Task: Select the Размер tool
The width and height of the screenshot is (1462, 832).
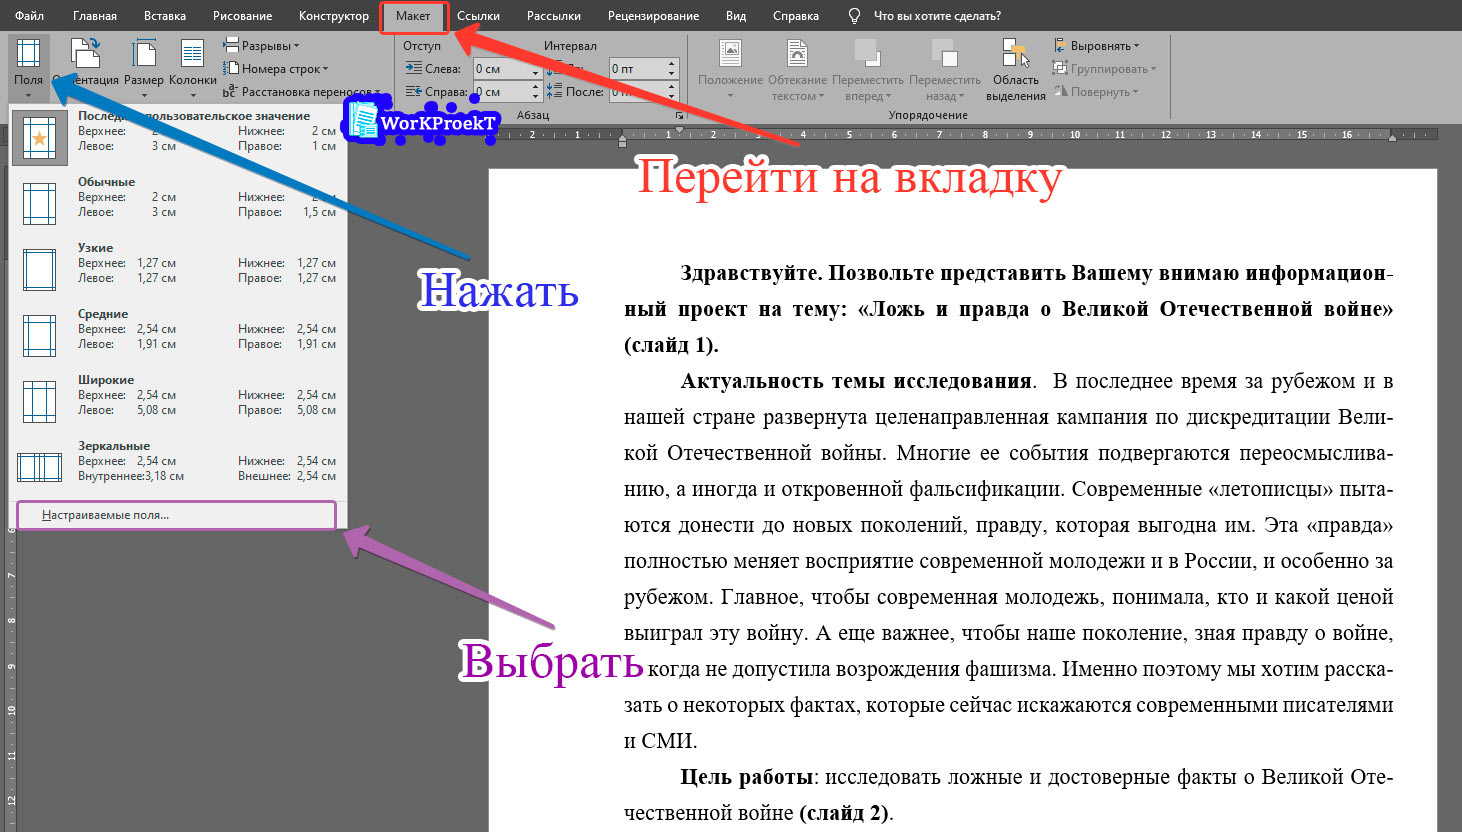Action: [x=144, y=67]
